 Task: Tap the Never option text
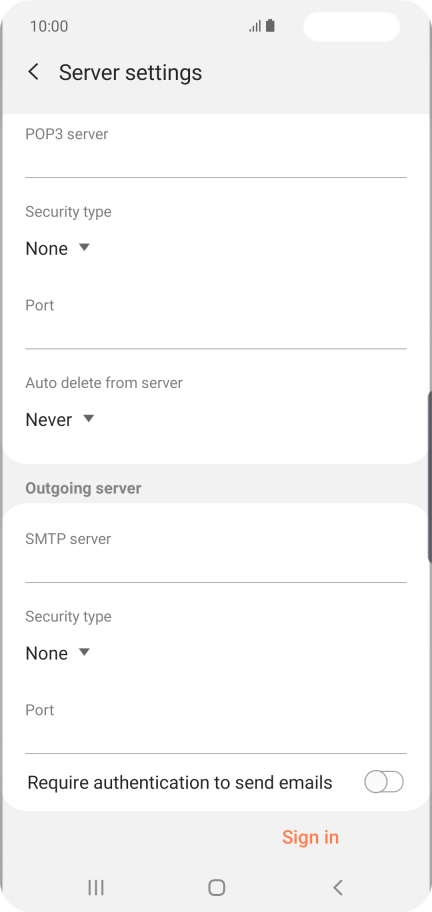(49, 419)
